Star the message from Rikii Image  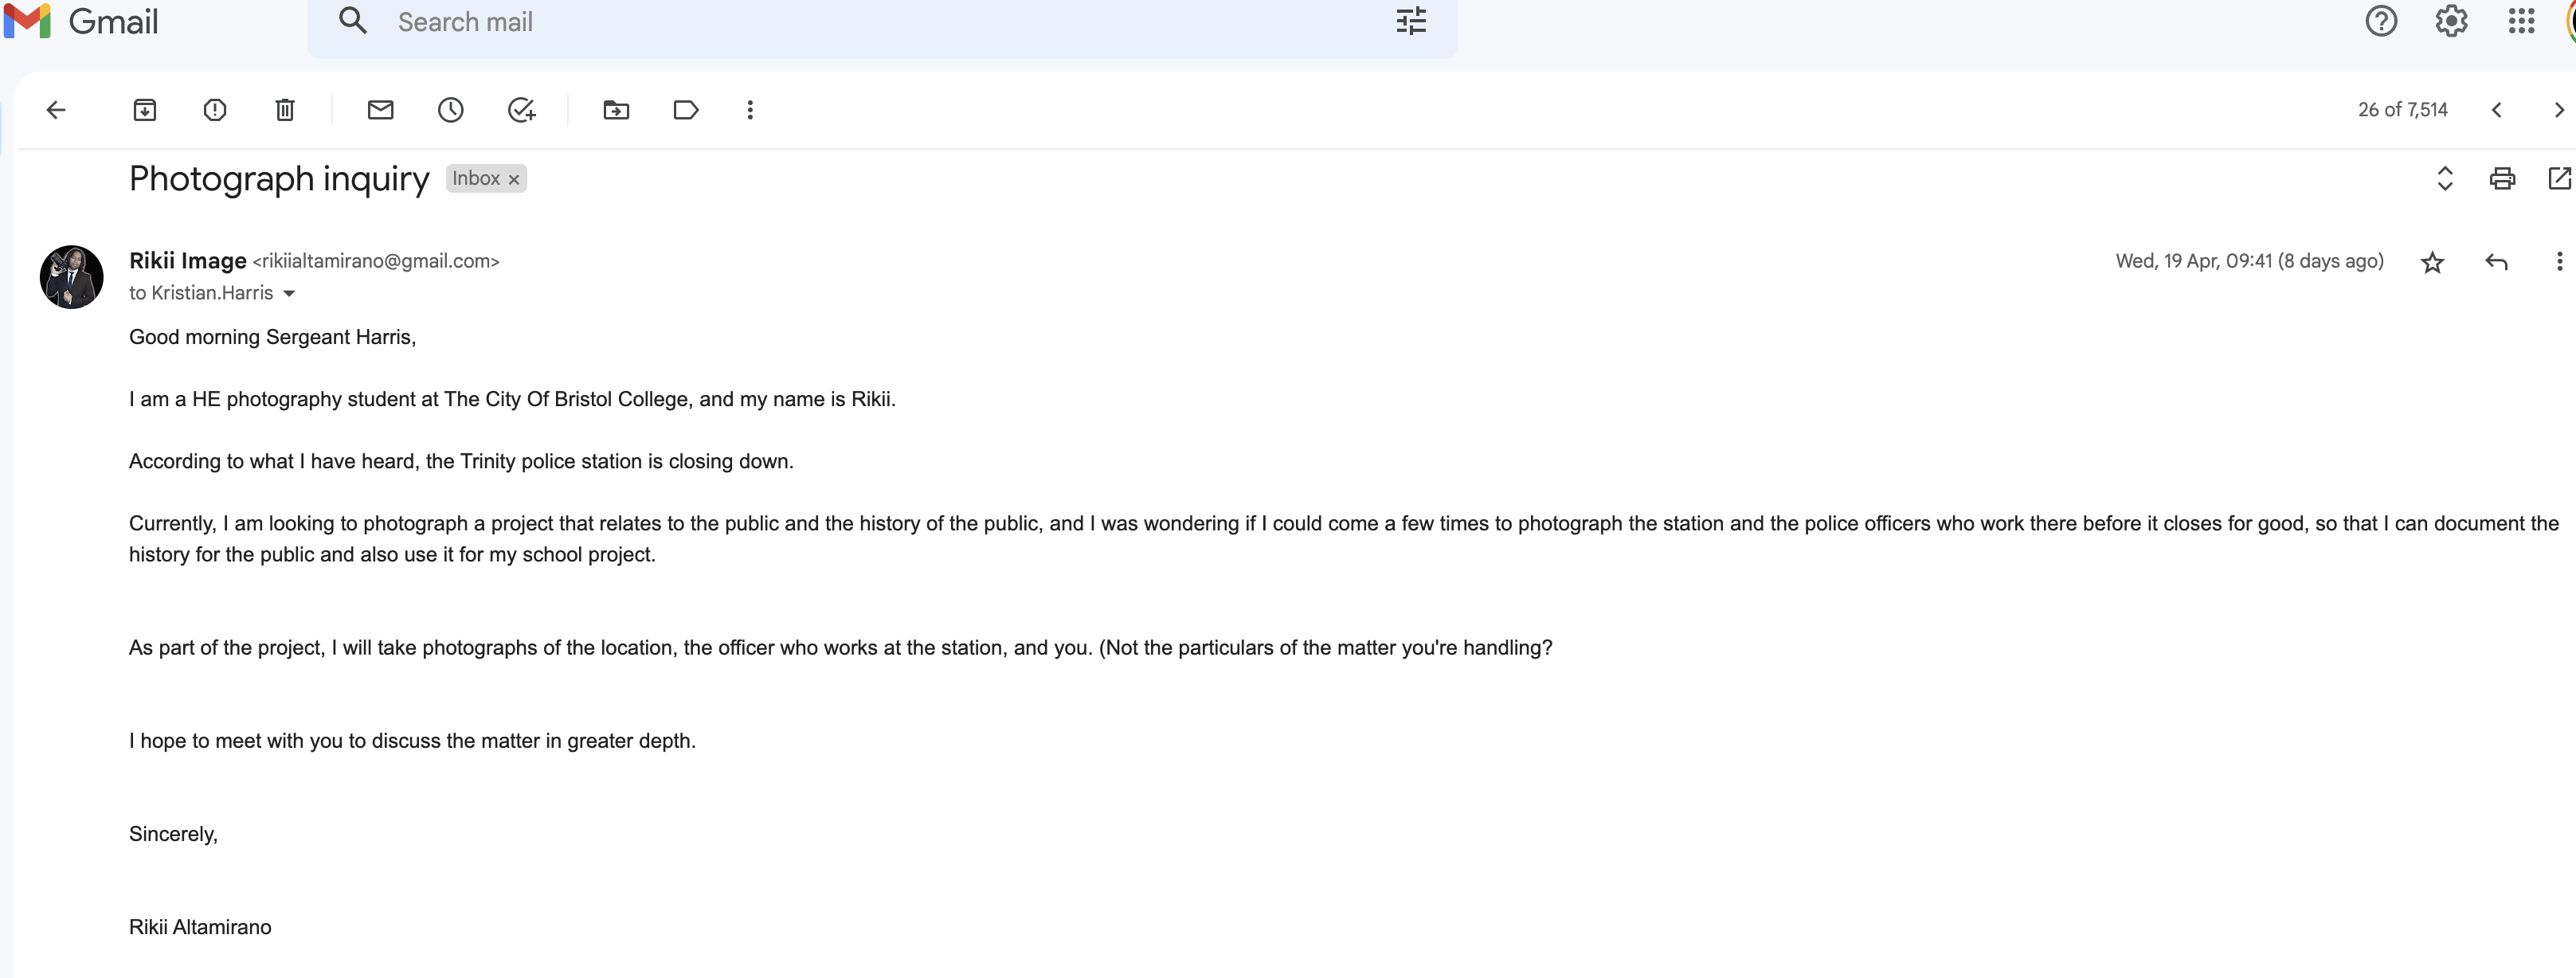[2432, 263]
